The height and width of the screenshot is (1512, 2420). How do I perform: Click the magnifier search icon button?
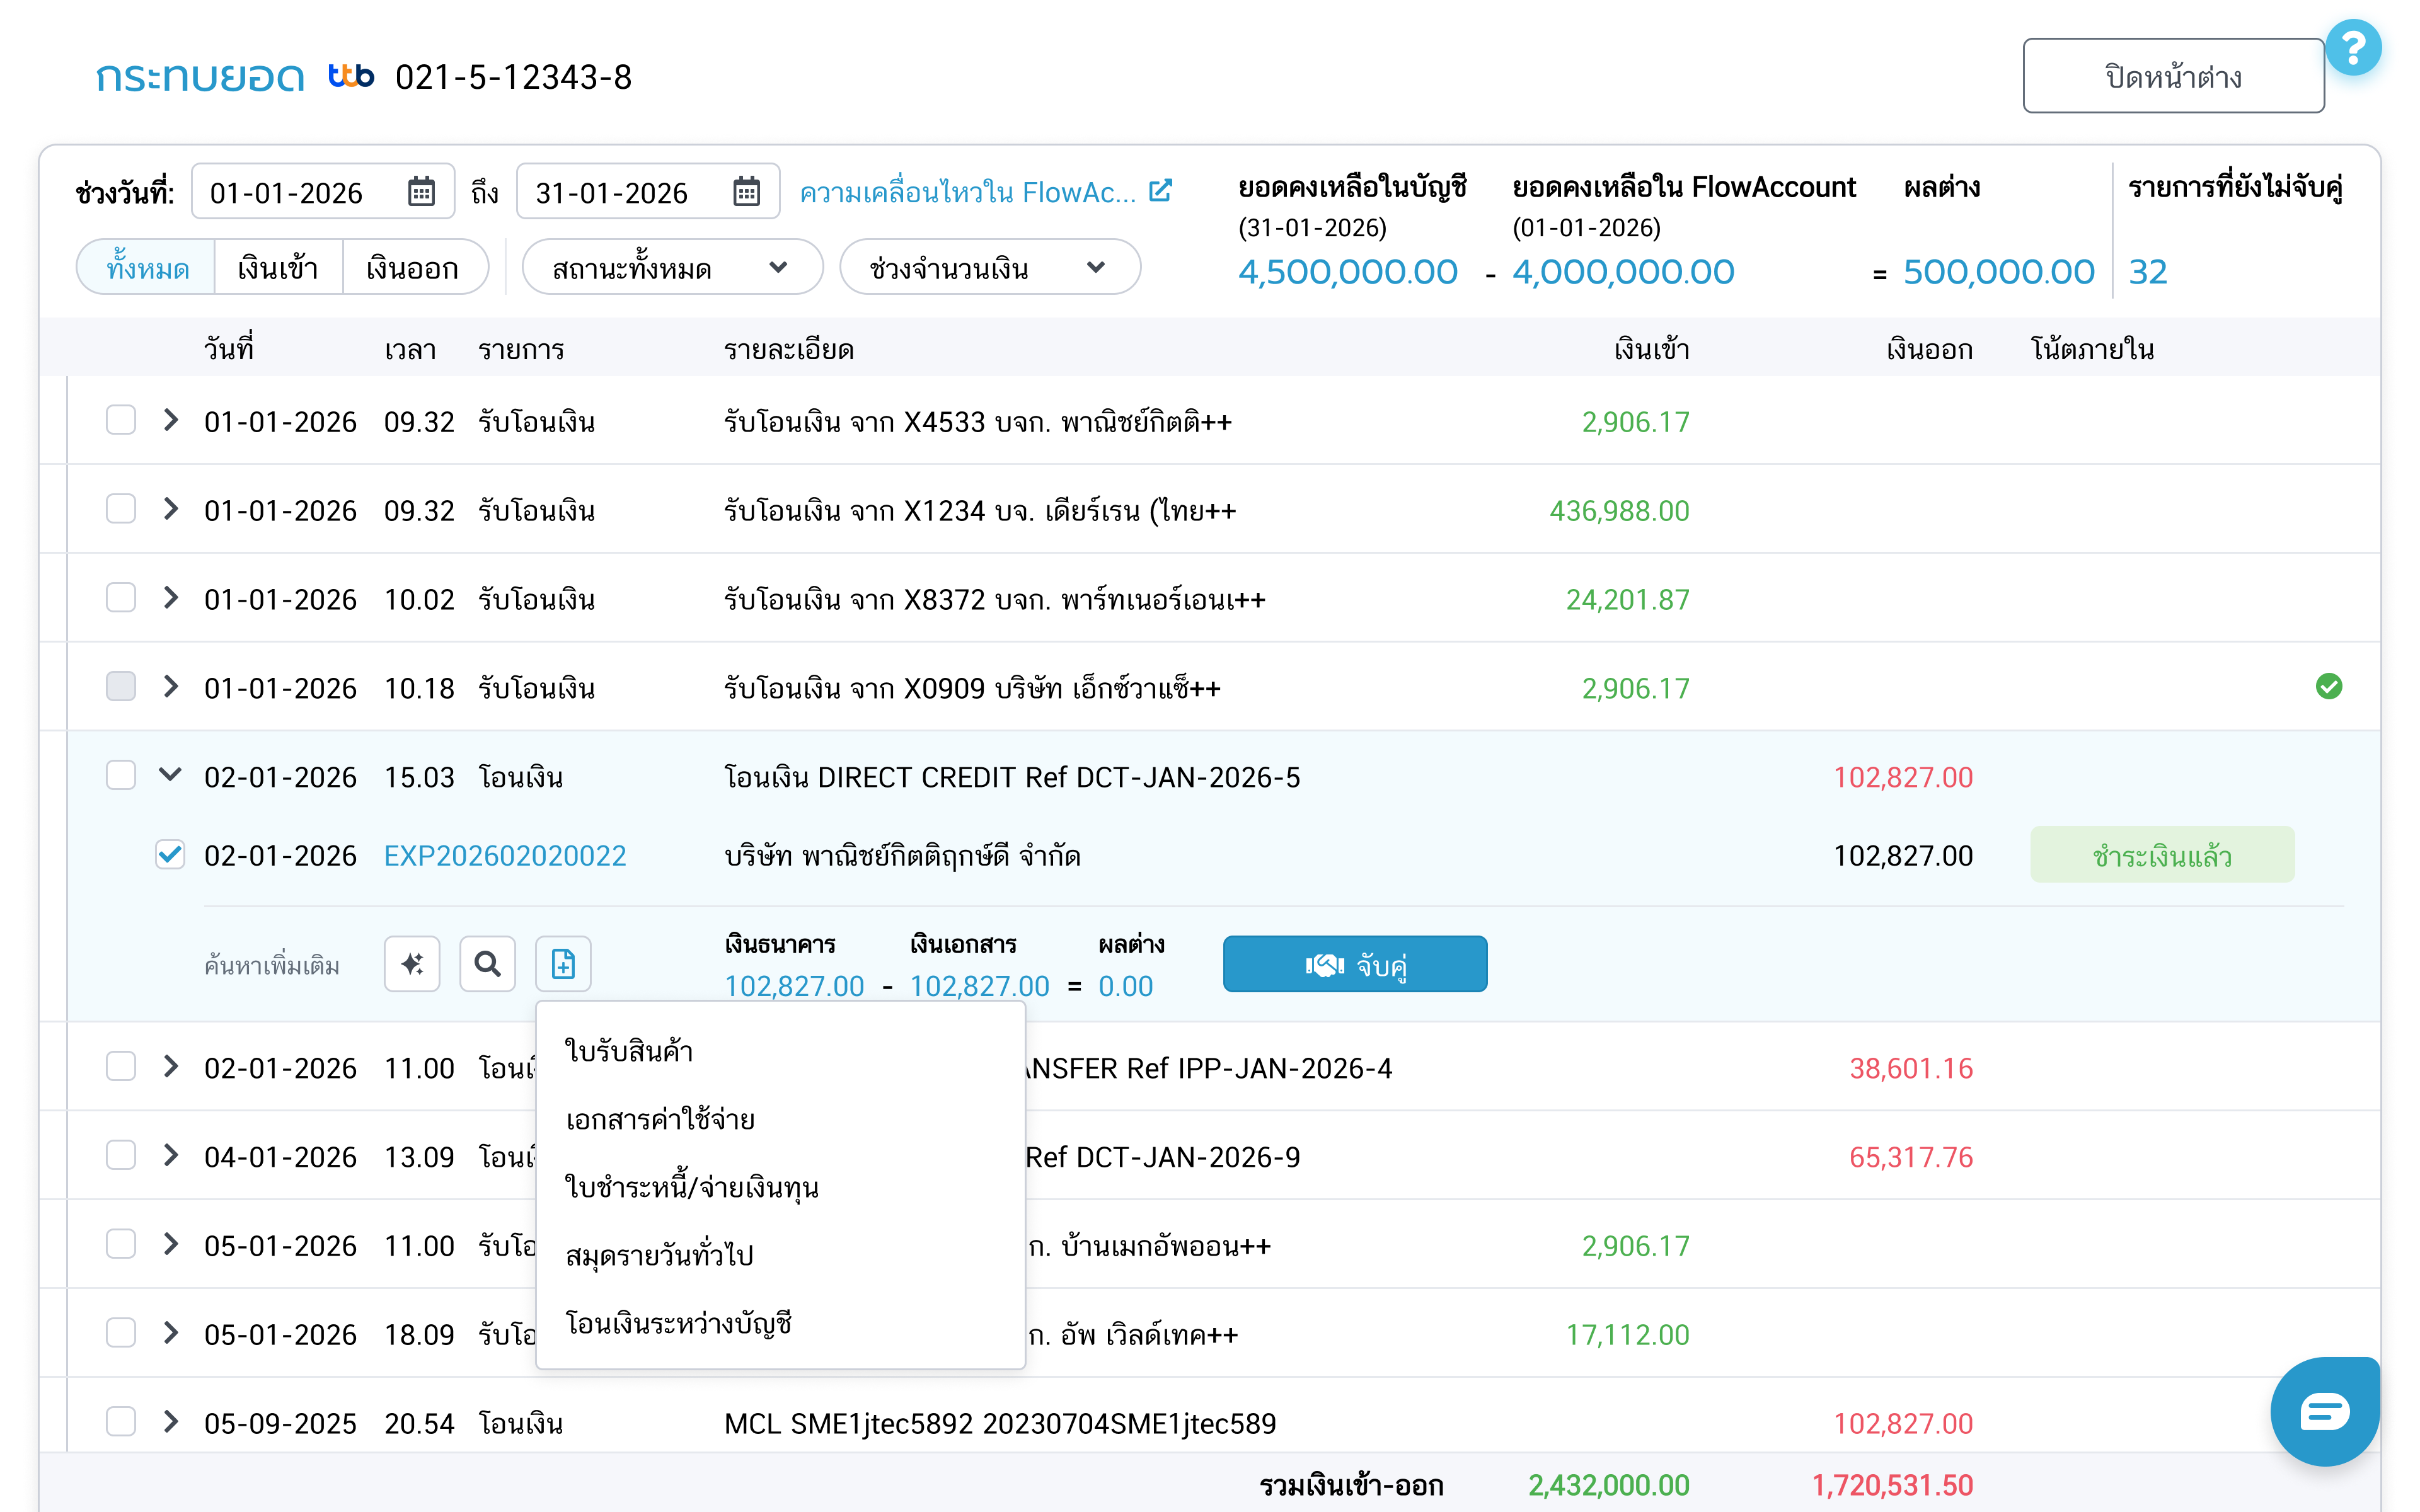click(487, 964)
